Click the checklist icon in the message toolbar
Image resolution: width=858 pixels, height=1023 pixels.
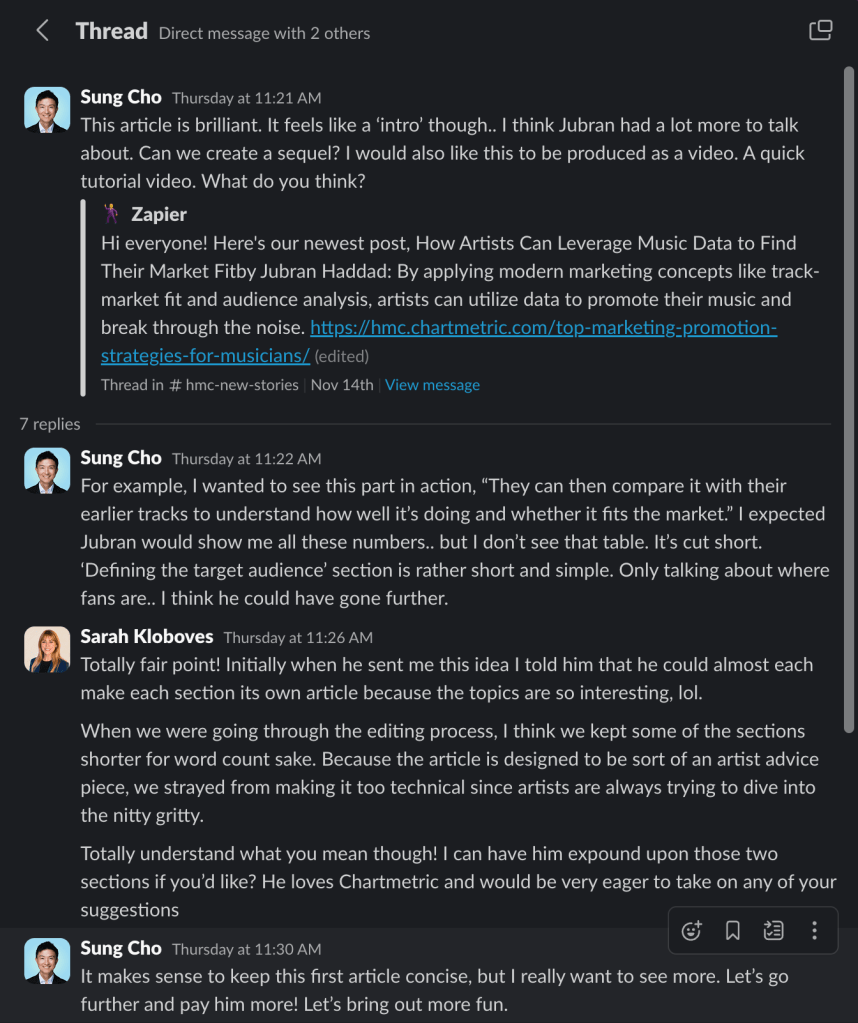pos(773,931)
